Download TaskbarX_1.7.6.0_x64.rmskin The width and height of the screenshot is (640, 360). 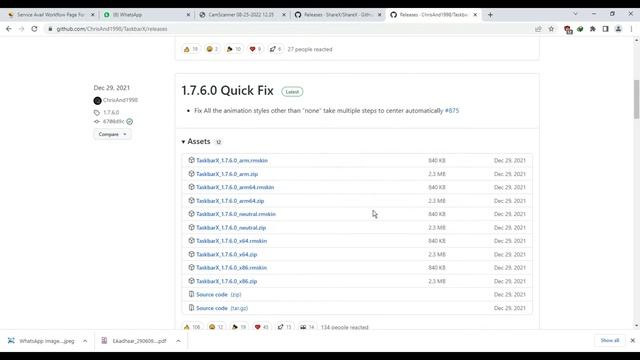tap(231, 241)
